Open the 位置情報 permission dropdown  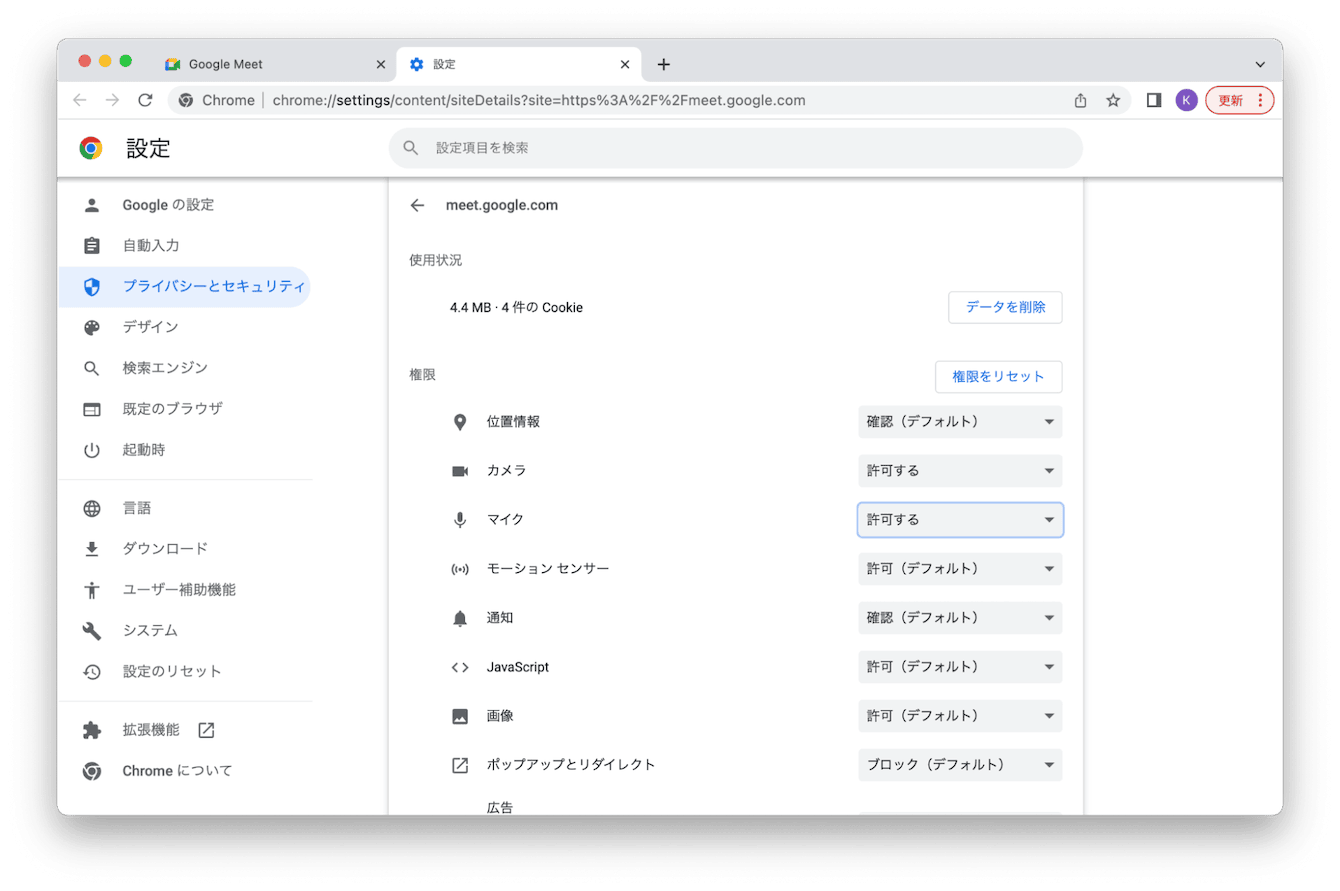(x=960, y=422)
